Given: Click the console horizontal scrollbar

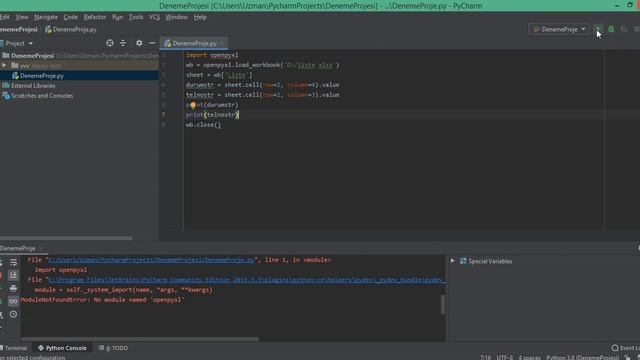Looking at the screenshot, I should (140, 339).
